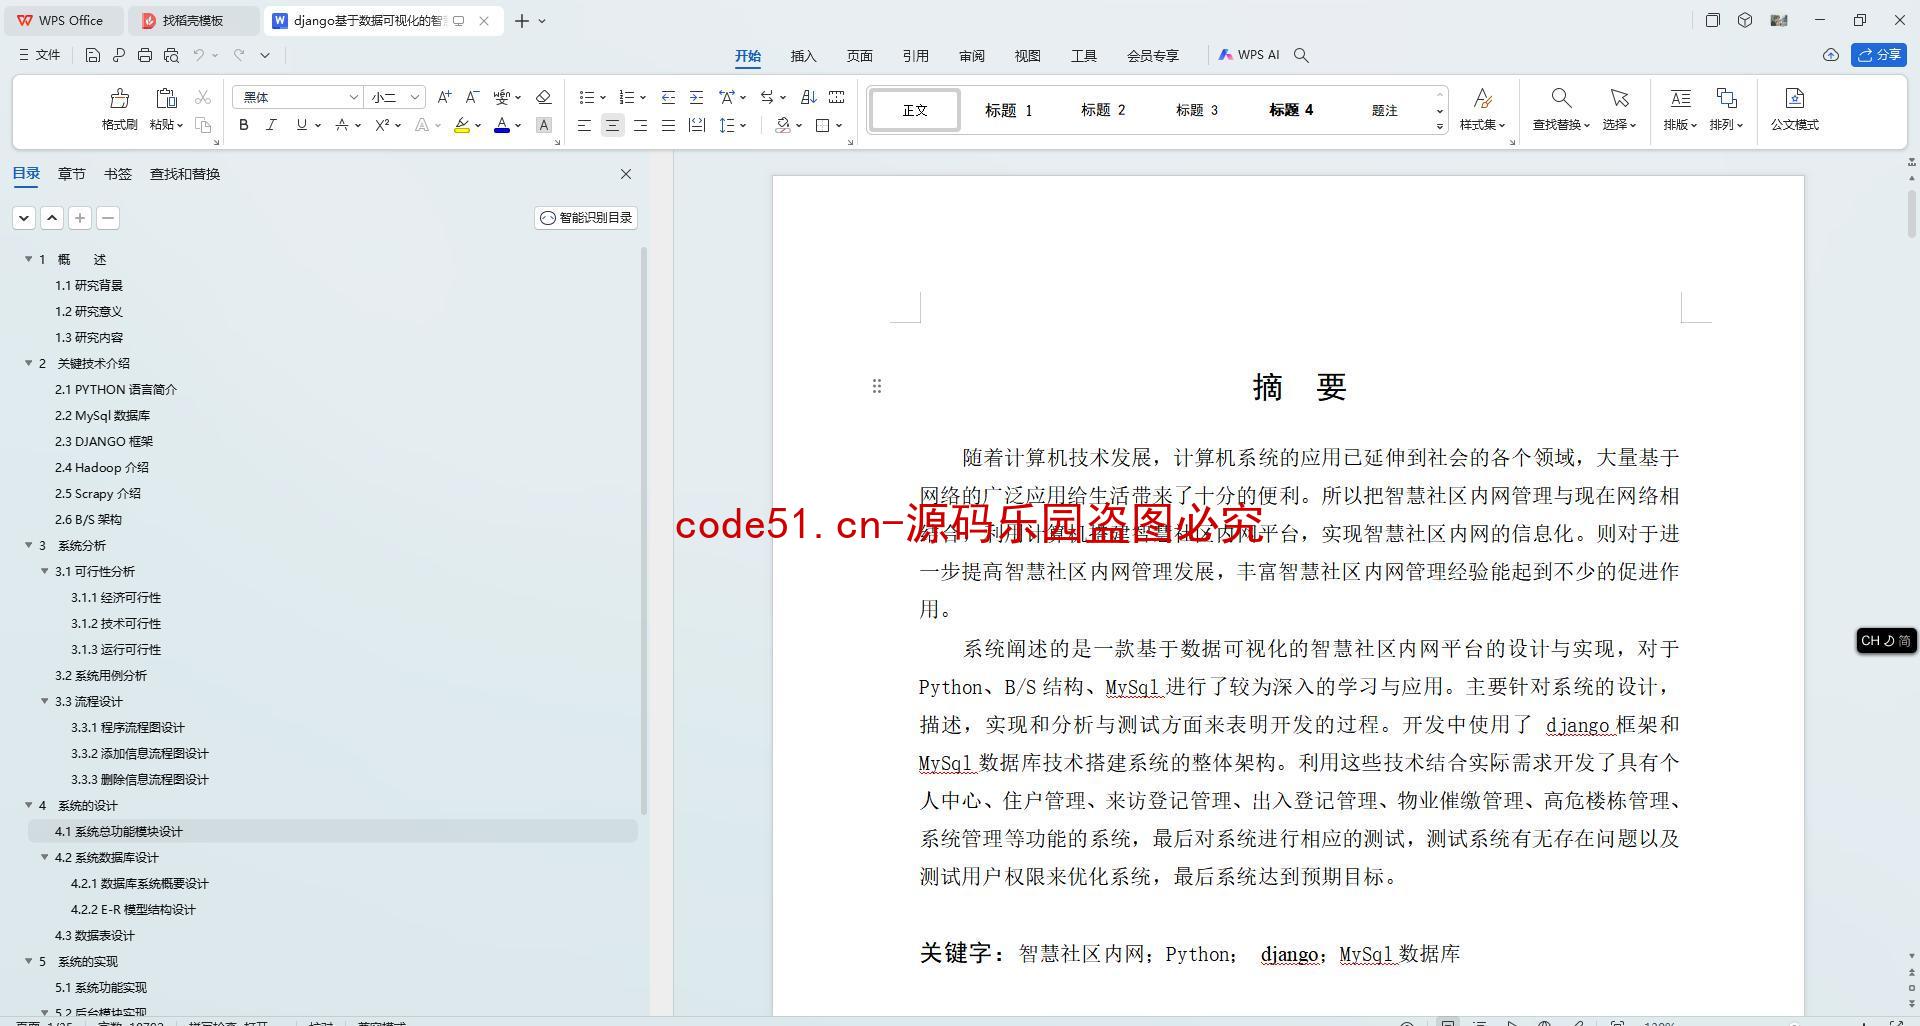This screenshot has width=1920, height=1026.
Task: Switch to 公文模式 document mode
Action: pyautogui.click(x=1794, y=109)
